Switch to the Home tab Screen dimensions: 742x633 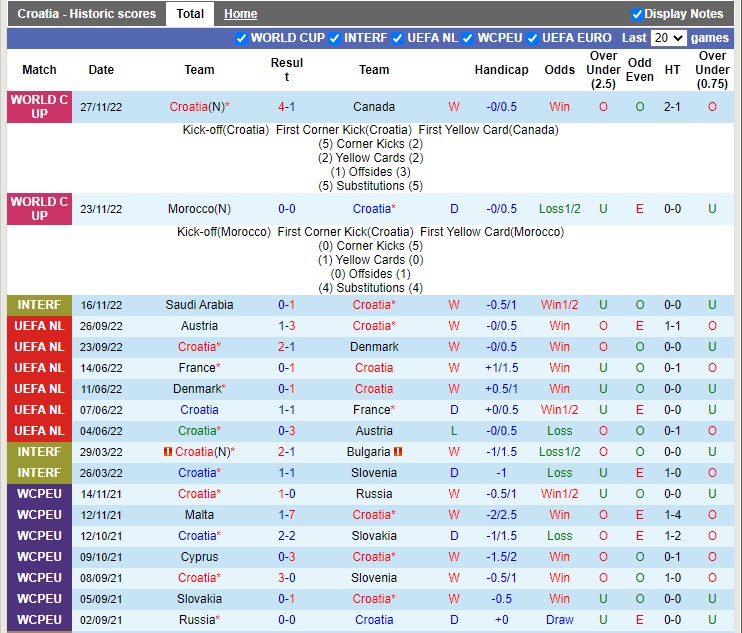tap(240, 14)
